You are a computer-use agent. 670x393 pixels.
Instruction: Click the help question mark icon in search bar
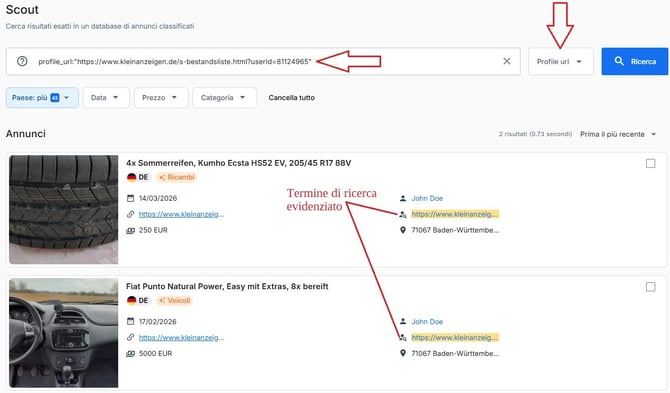tap(22, 62)
